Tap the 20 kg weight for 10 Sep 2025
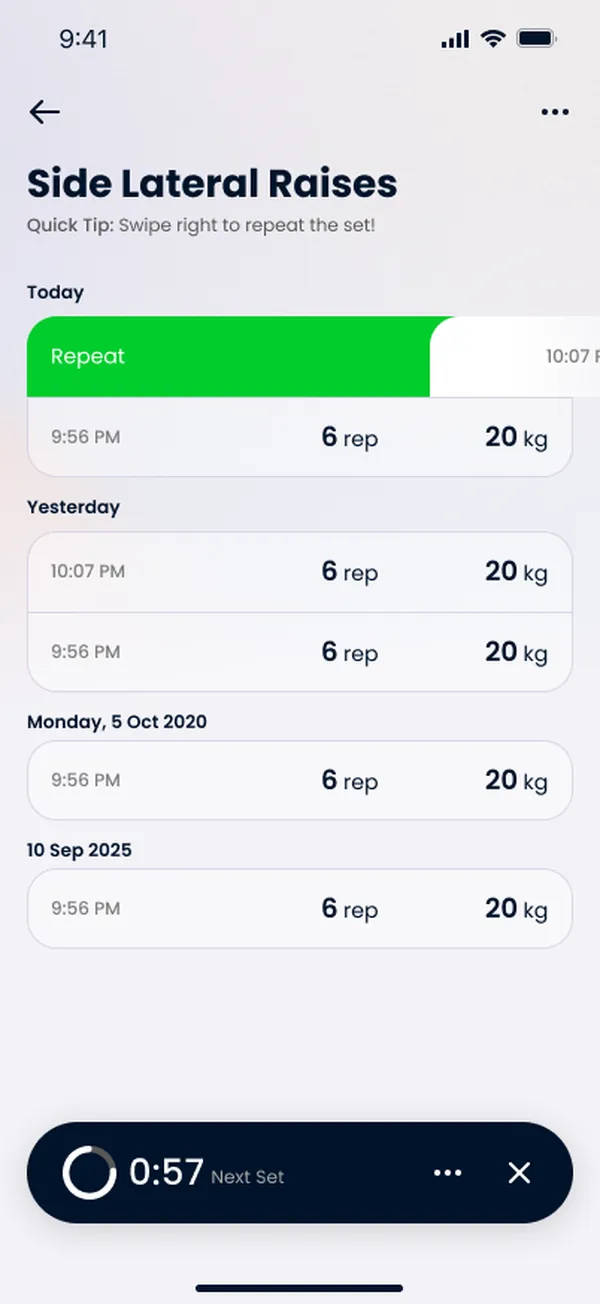Viewport: 600px width, 1304px height. pyautogui.click(x=517, y=909)
